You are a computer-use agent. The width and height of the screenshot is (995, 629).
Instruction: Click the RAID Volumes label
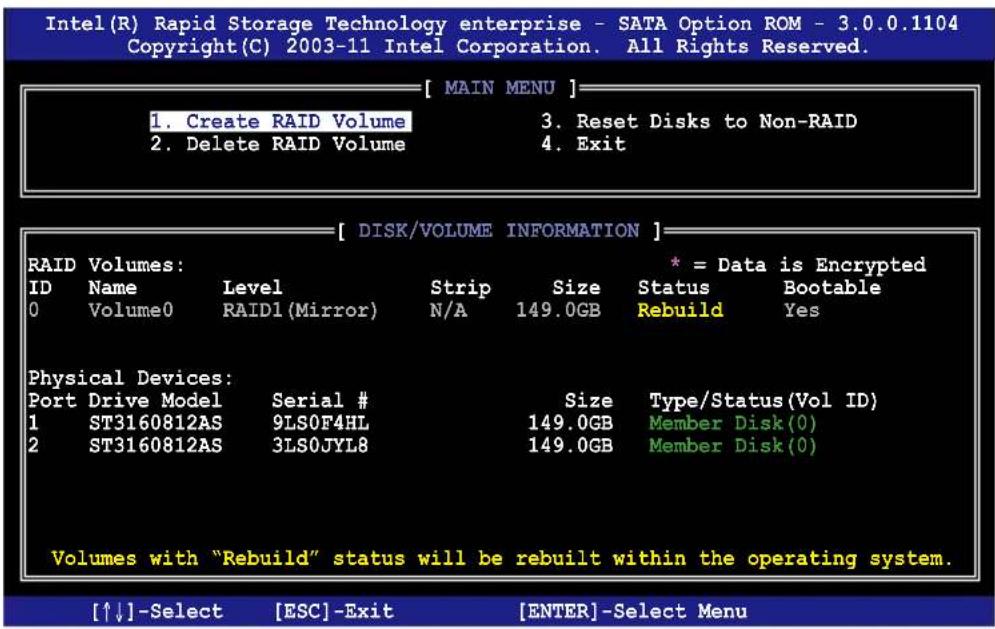click(106, 265)
